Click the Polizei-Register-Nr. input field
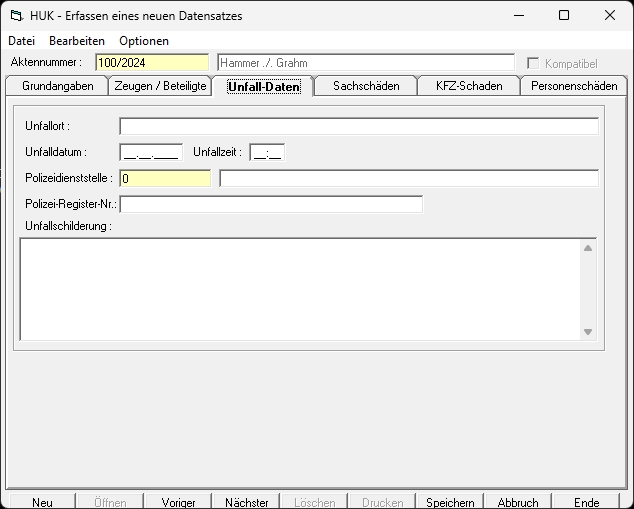634x509 pixels. pyautogui.click(x=270, y=204)
